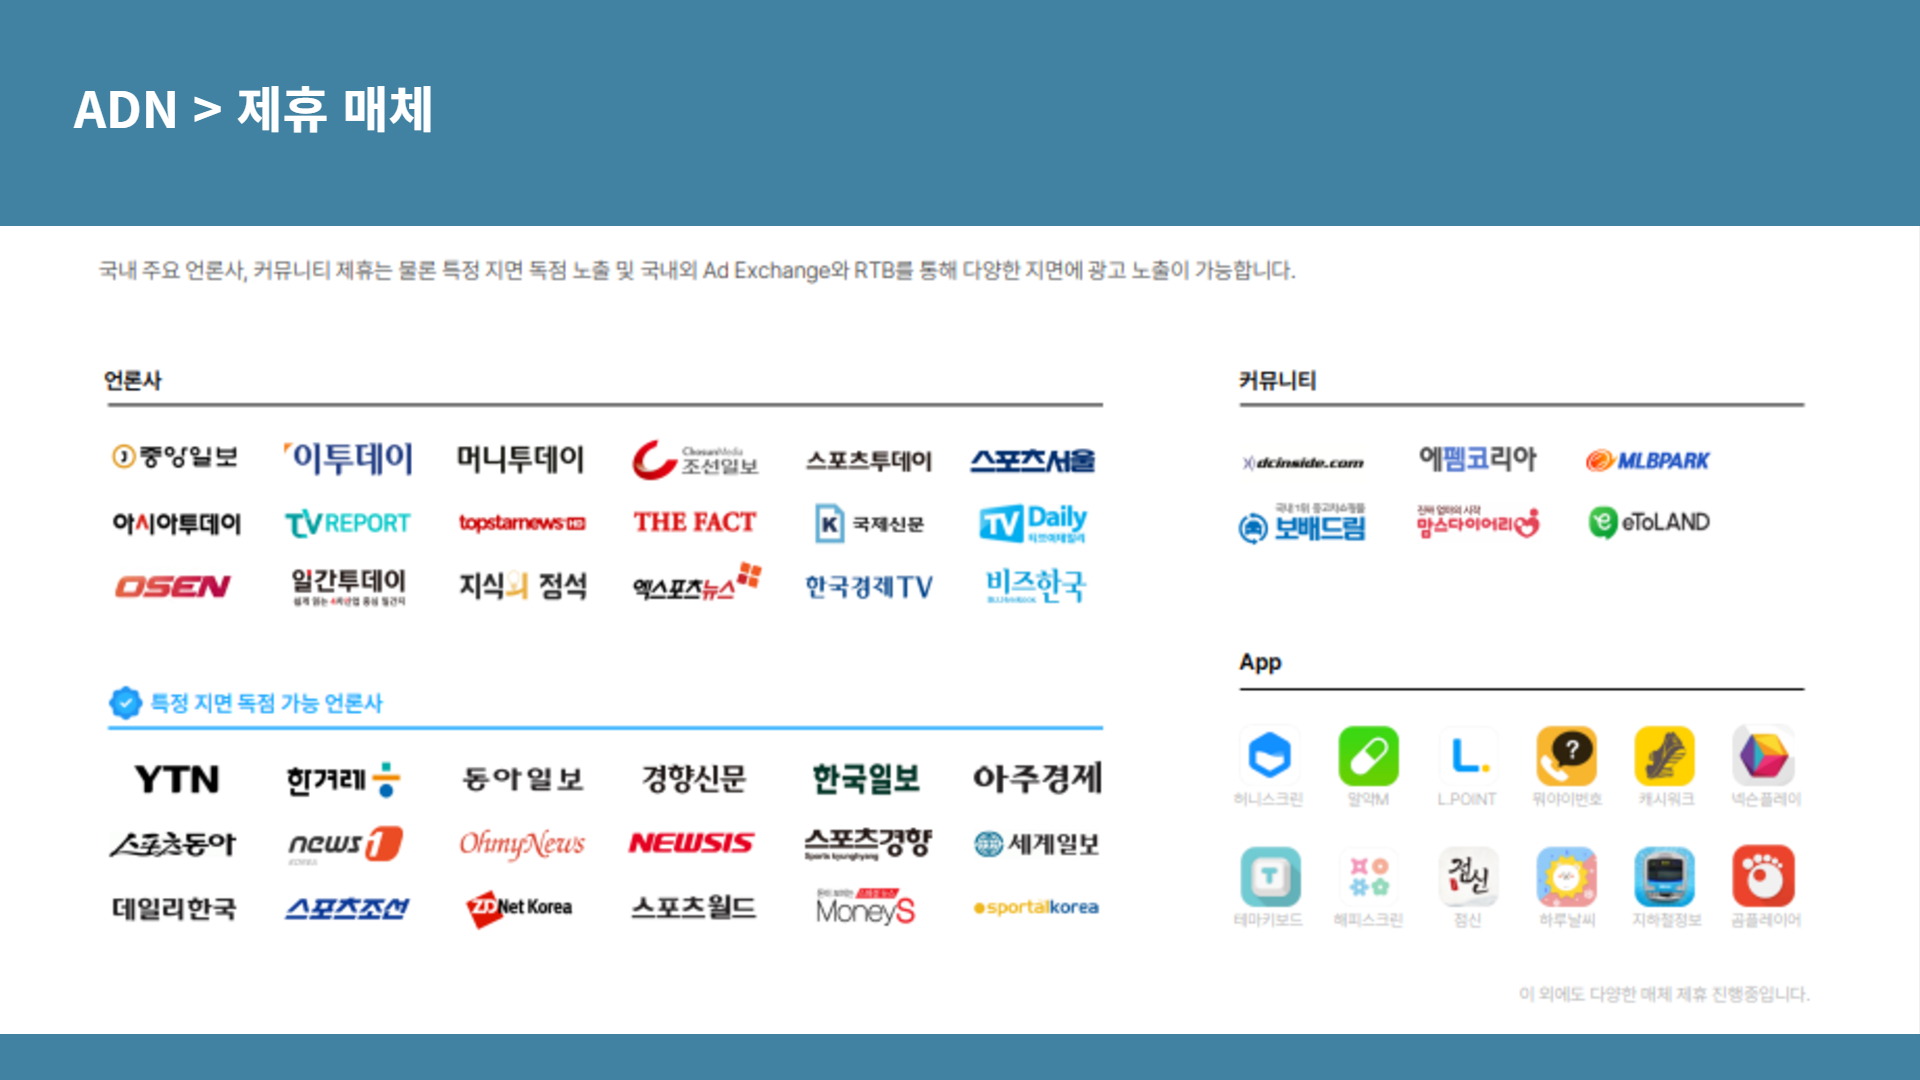
Task: Click the 'ADN > 제휴 매체' slide title
Action: tap(253, 109)
